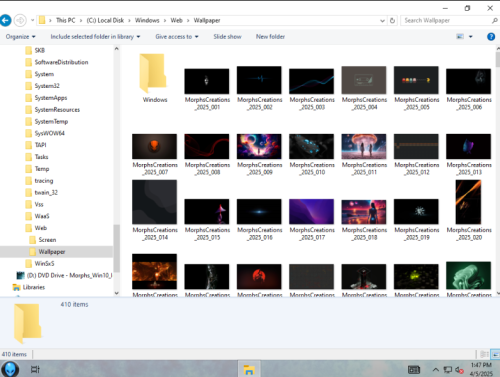This screenshot has height=377, width=500.
Task: Create a New folder
Action: 270,37
